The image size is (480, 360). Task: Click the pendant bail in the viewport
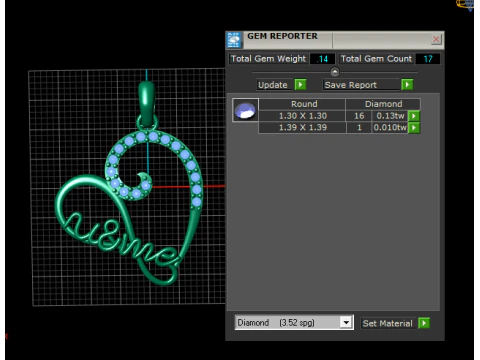pos(147,104)
